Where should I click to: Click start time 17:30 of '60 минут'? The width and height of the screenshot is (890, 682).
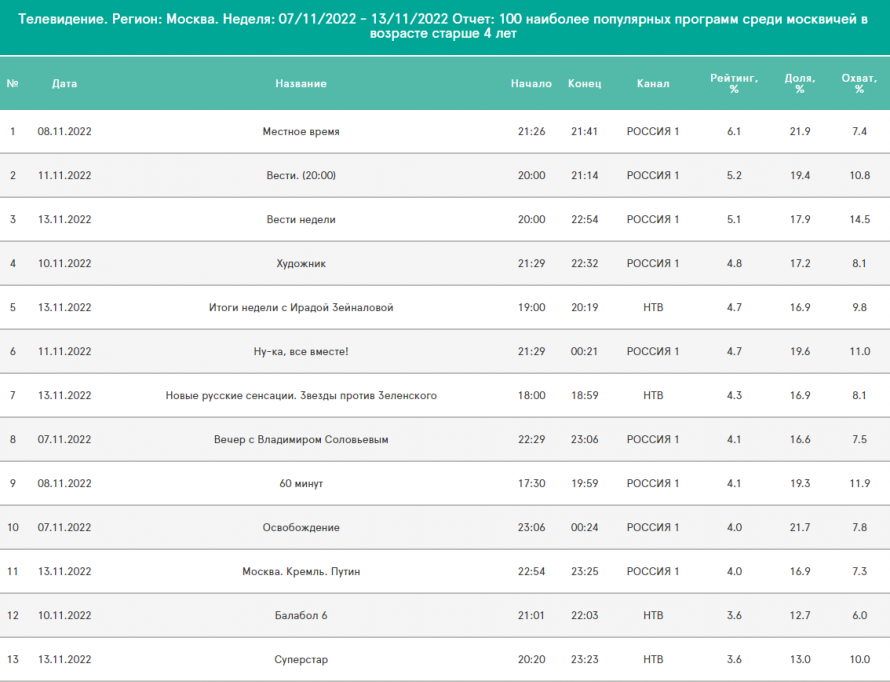(x=531, y=483)
